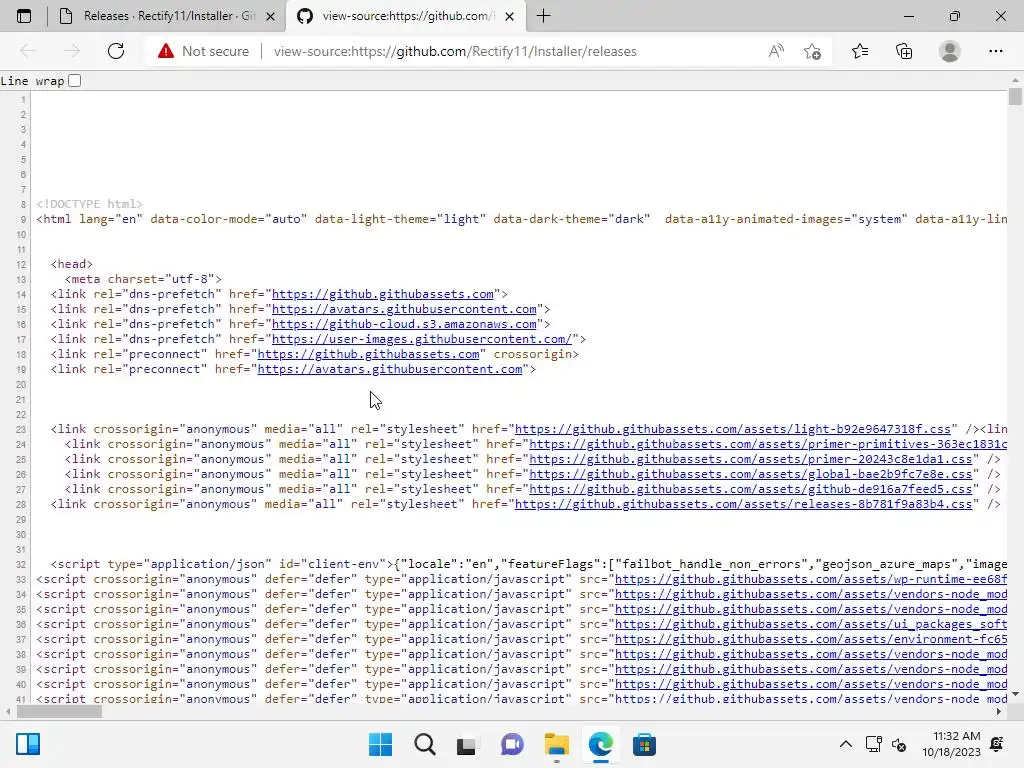Click the <head> tag text
This screenshot has height=768, width=1024.
72,264
